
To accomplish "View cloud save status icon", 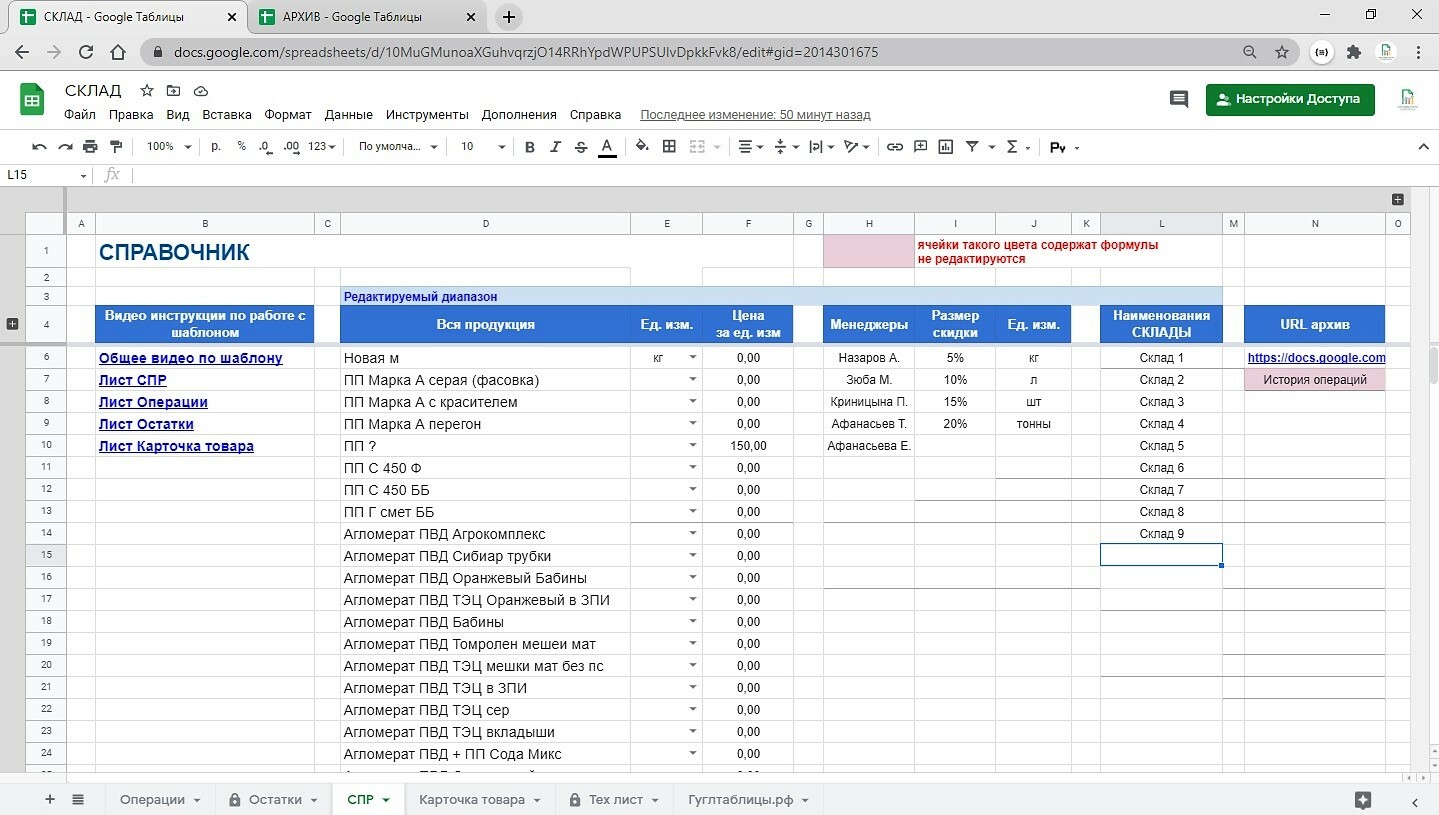I will 201,91.
